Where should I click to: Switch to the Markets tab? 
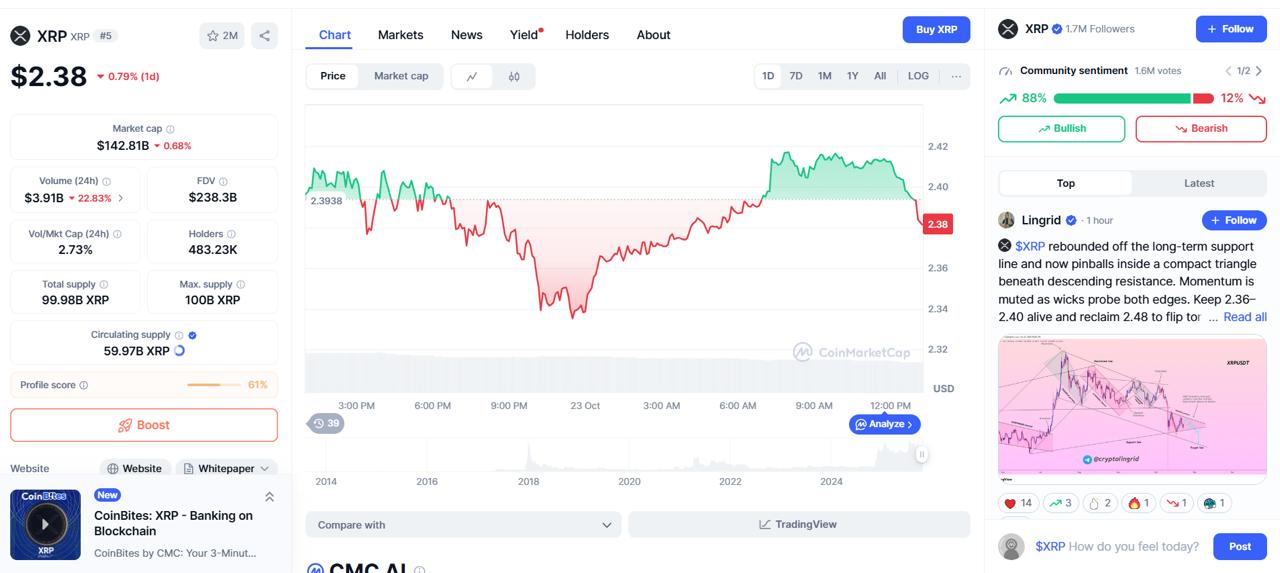tap(400, 35)
